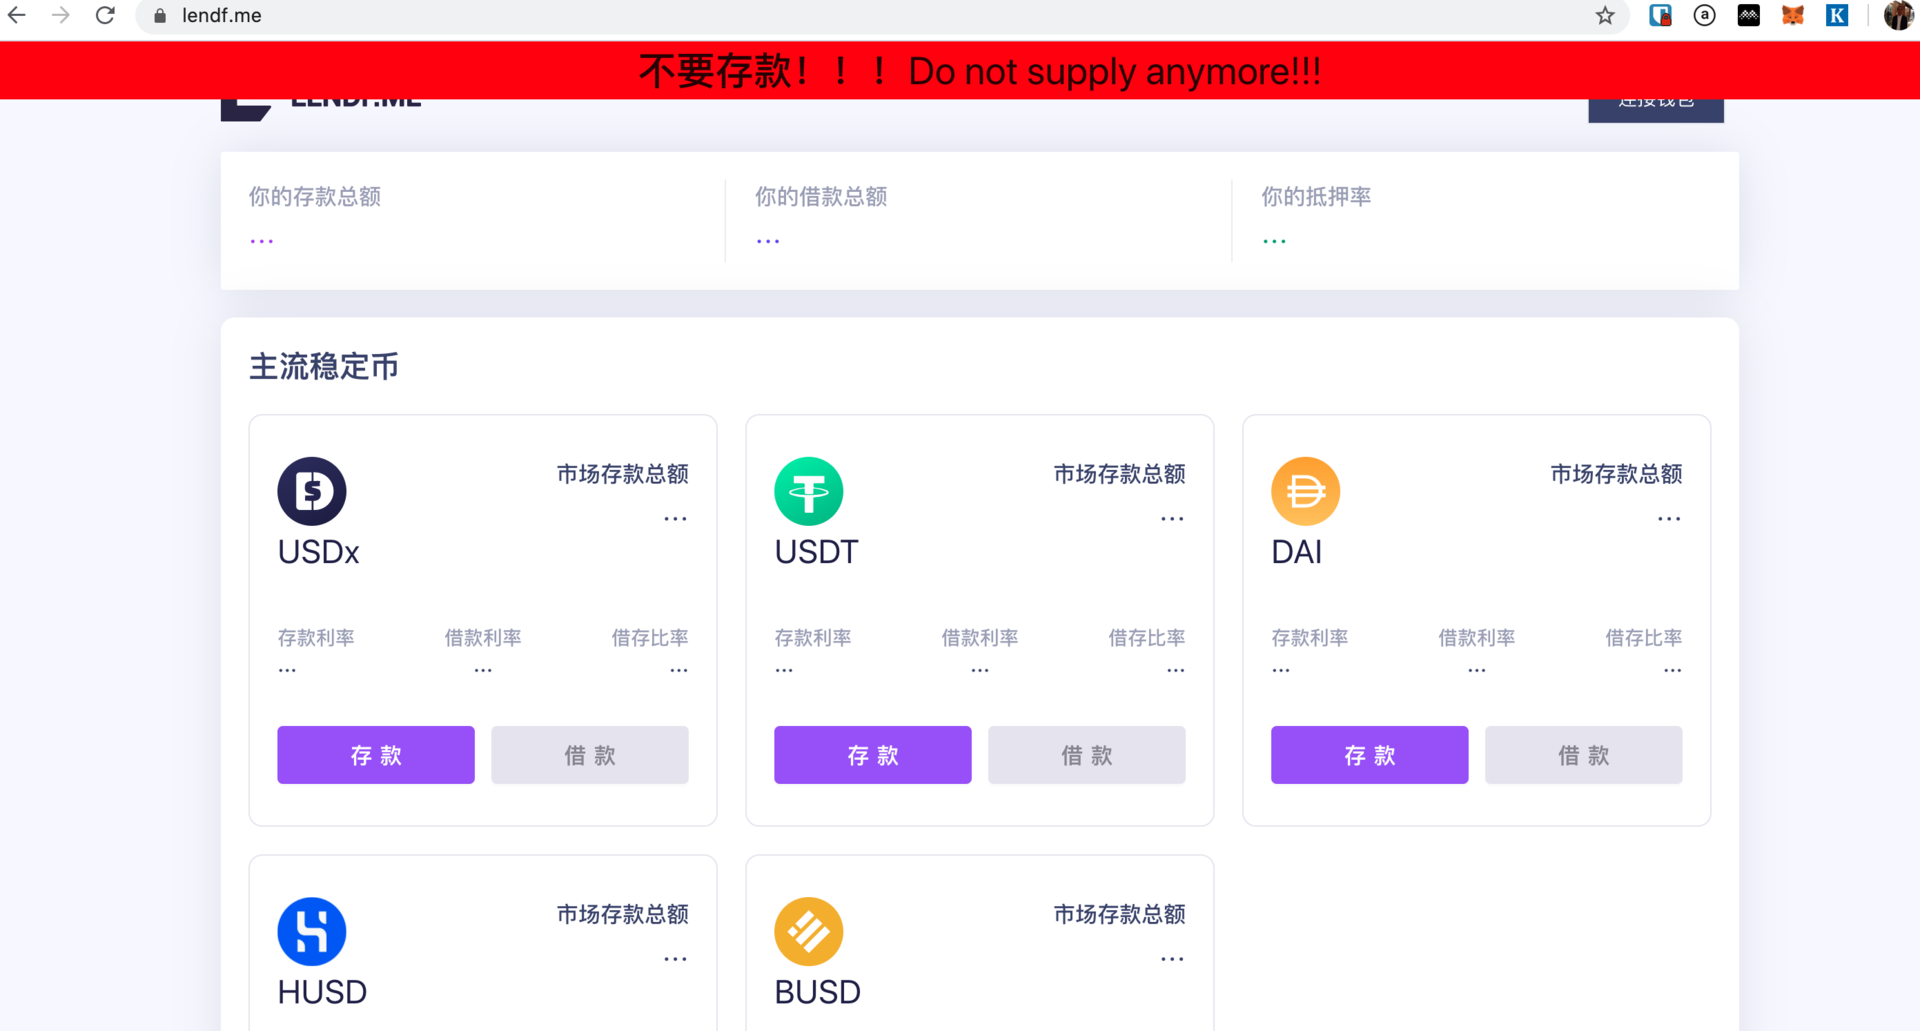Click the '你的借款总额' label

(821, 197)
